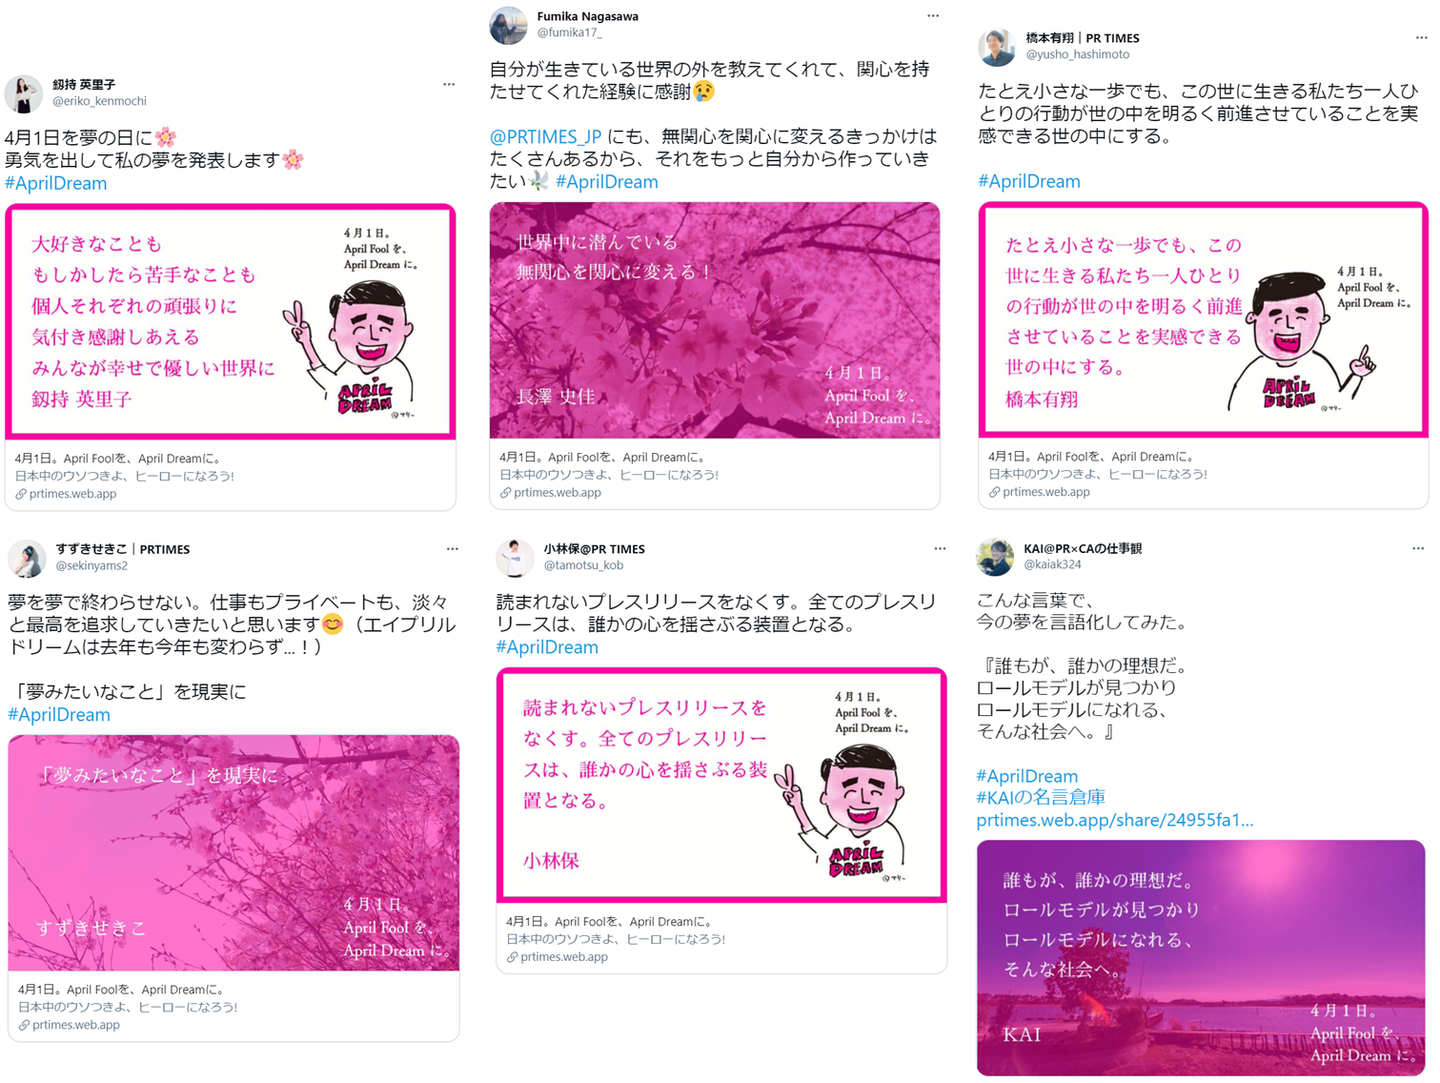Click Fumika Nagasawa's profile avatar

click(508, 26)
